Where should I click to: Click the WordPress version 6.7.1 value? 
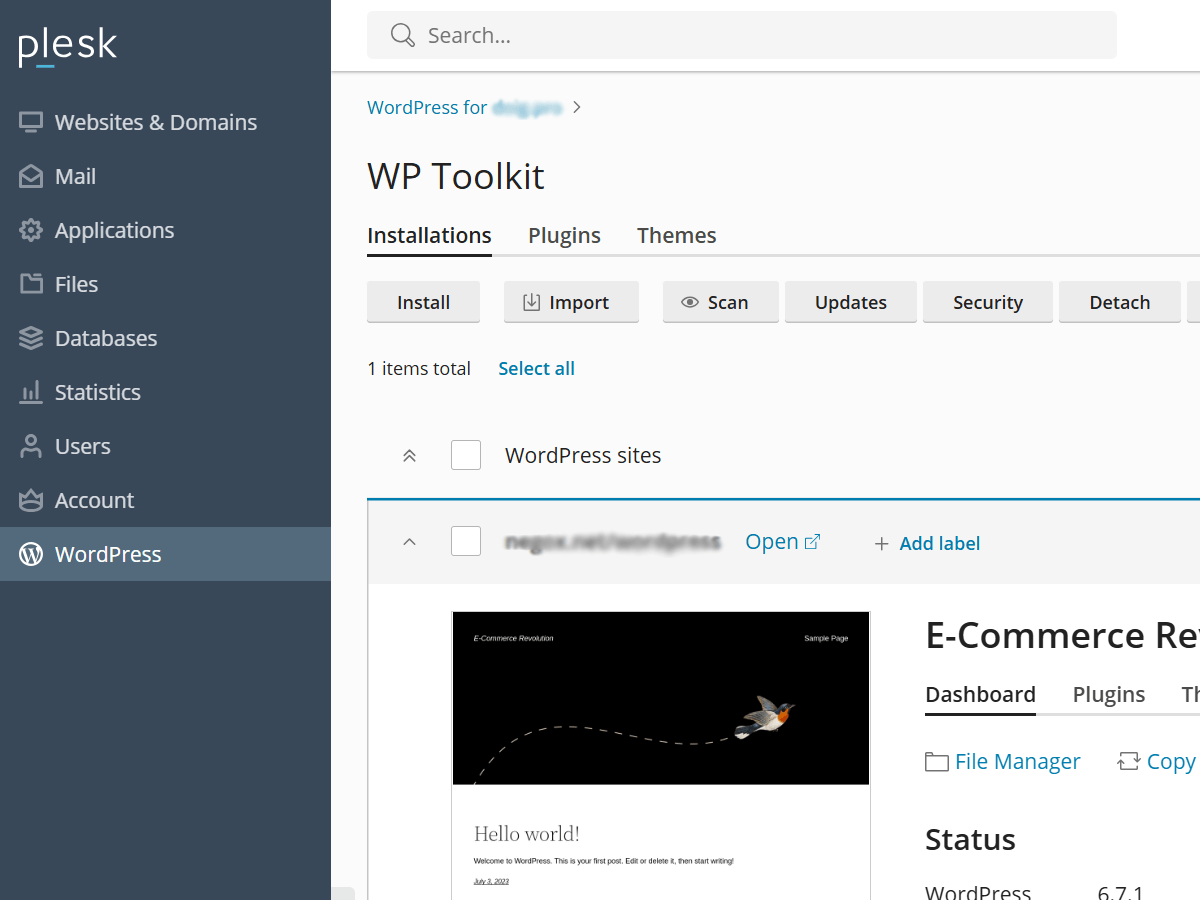(1120, 892)
